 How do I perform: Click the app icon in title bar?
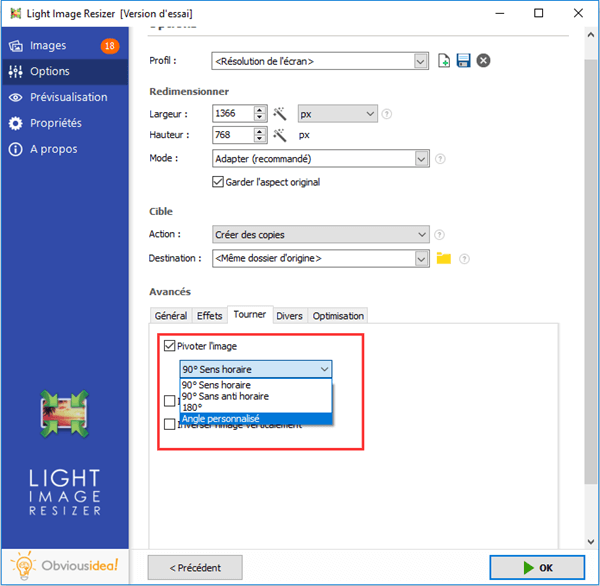click(x=15, y=13)
